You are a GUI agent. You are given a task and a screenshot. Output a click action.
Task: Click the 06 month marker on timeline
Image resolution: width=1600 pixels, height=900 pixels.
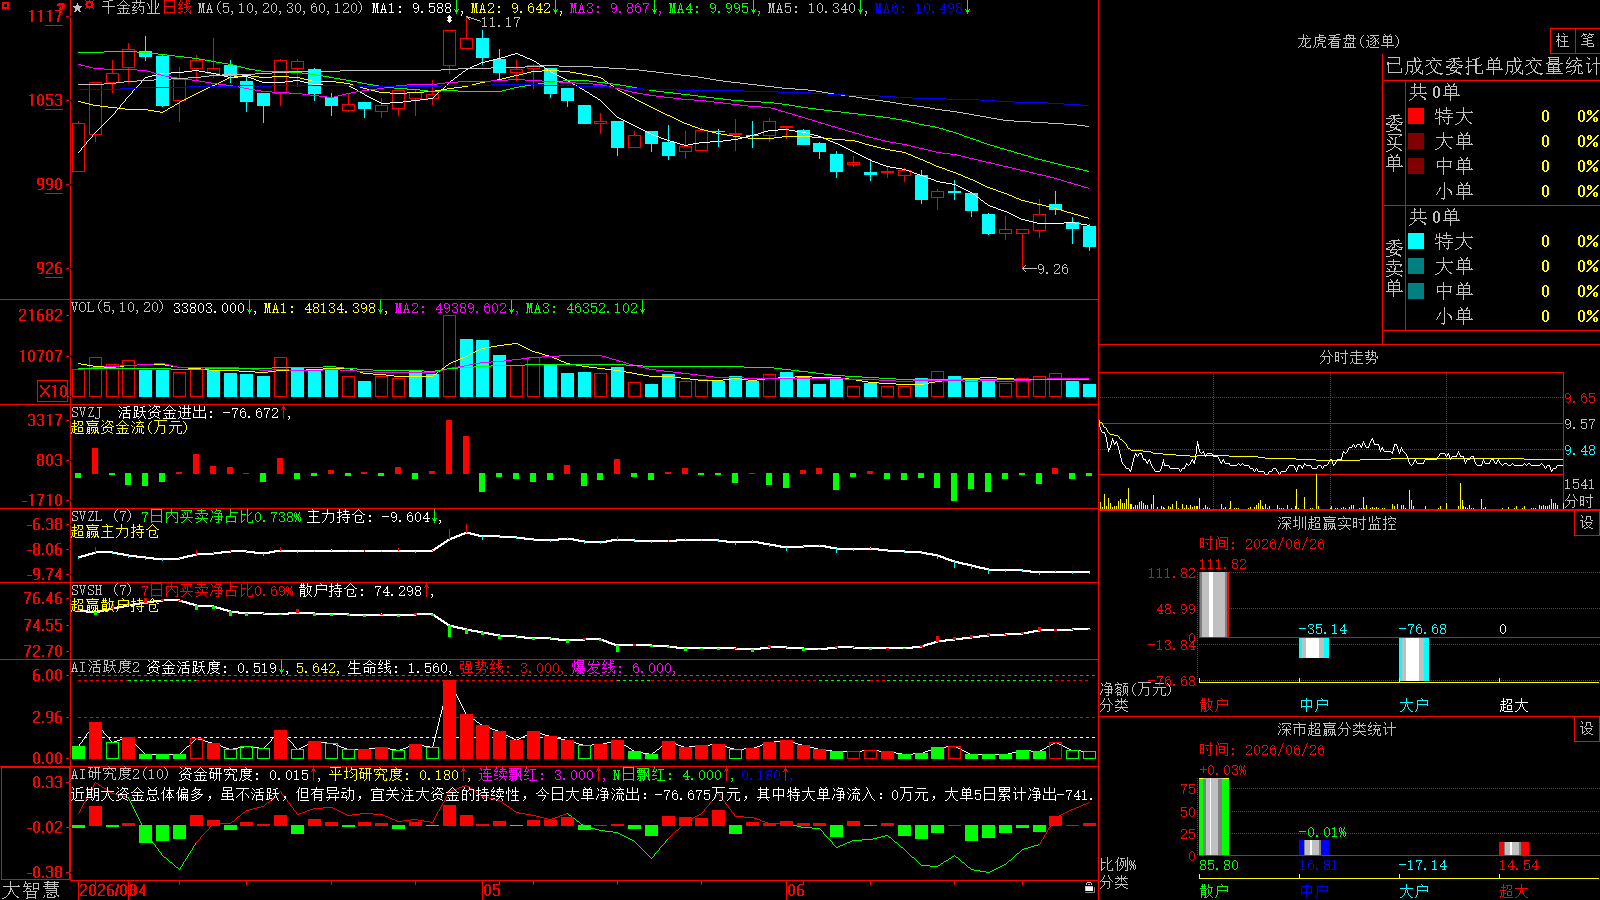[795, 890]
